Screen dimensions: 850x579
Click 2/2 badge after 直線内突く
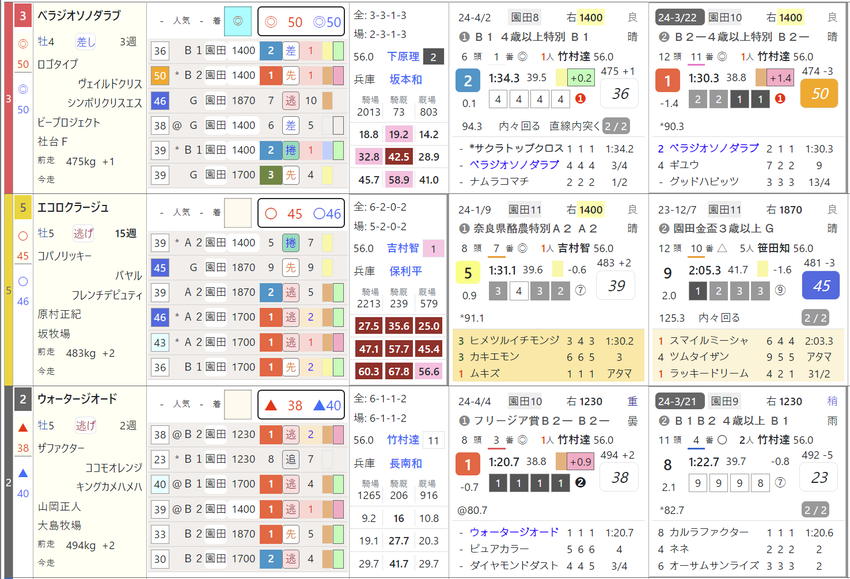coord(615,126)
